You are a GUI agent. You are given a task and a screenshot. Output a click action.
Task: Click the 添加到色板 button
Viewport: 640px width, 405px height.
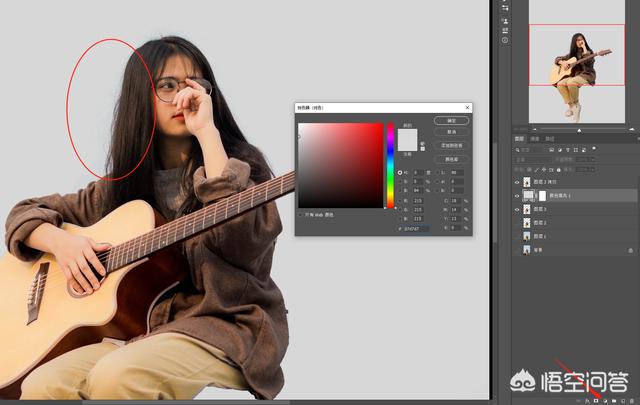(x=451, y=145)
